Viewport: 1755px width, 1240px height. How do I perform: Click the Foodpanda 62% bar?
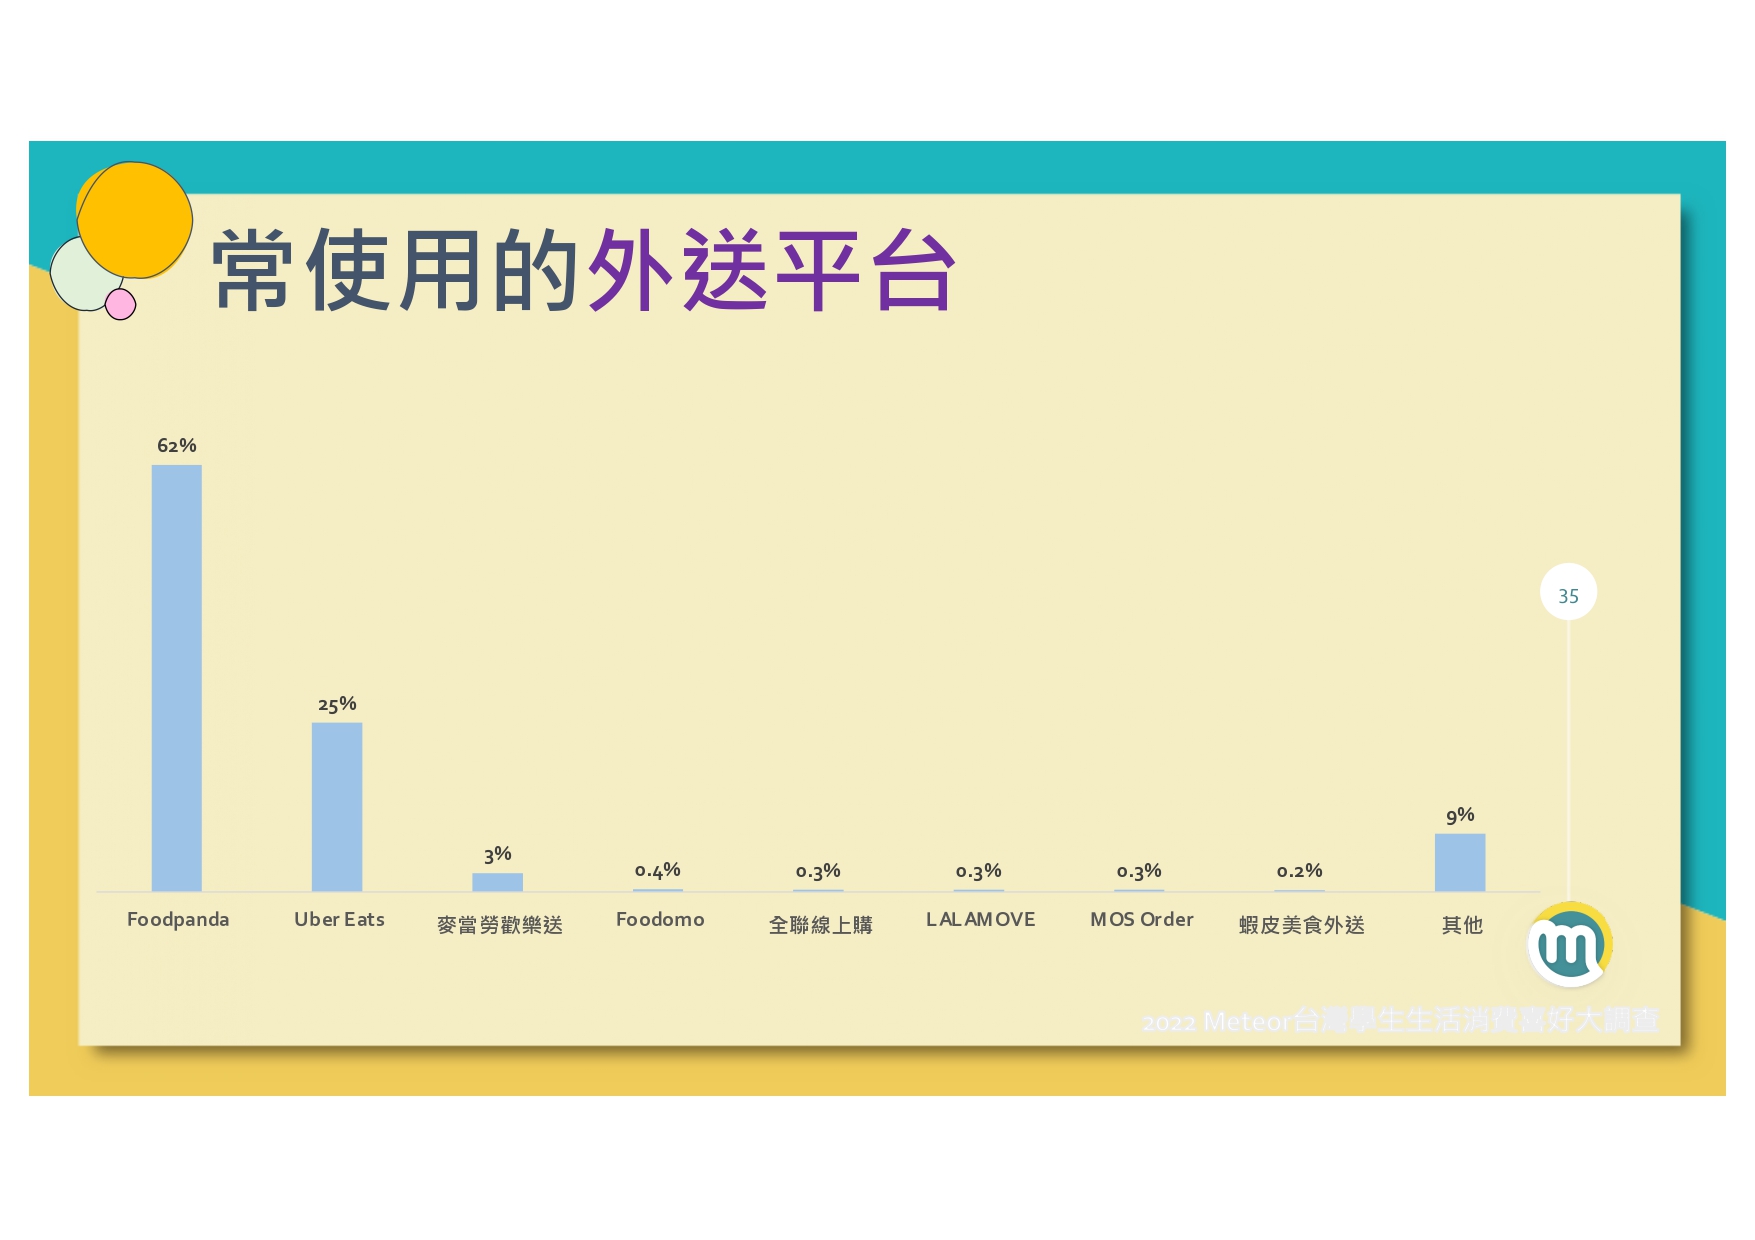[x=176, y=678]
